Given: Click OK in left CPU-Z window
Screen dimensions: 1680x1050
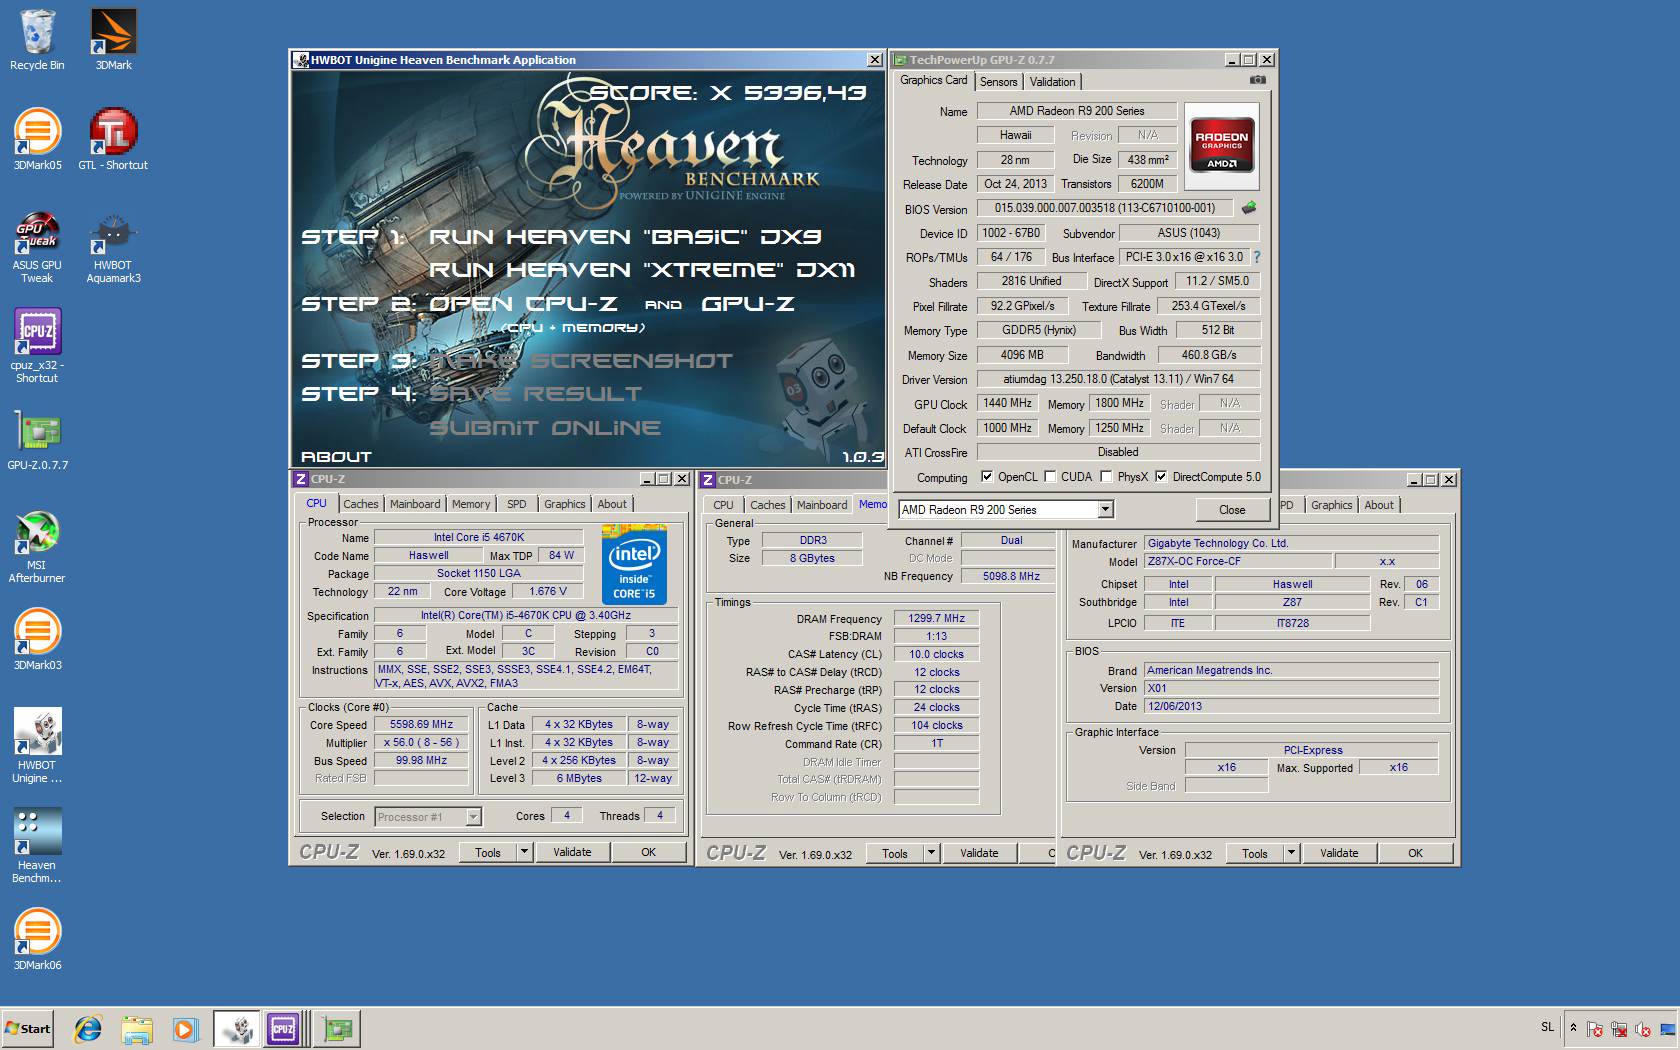Looking at the screenshot, I should [649, 852].
